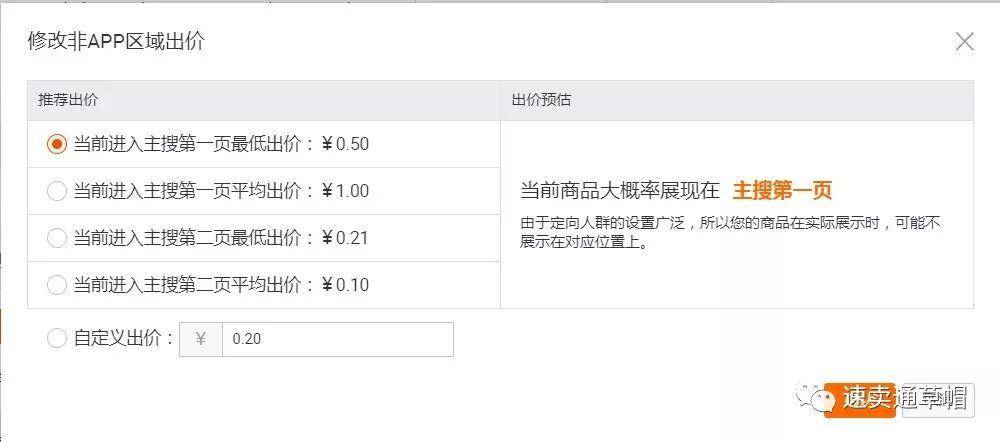Screen dimensions: 1000x442
Task: Click the orange confirm button
Action: pos(859,400)
